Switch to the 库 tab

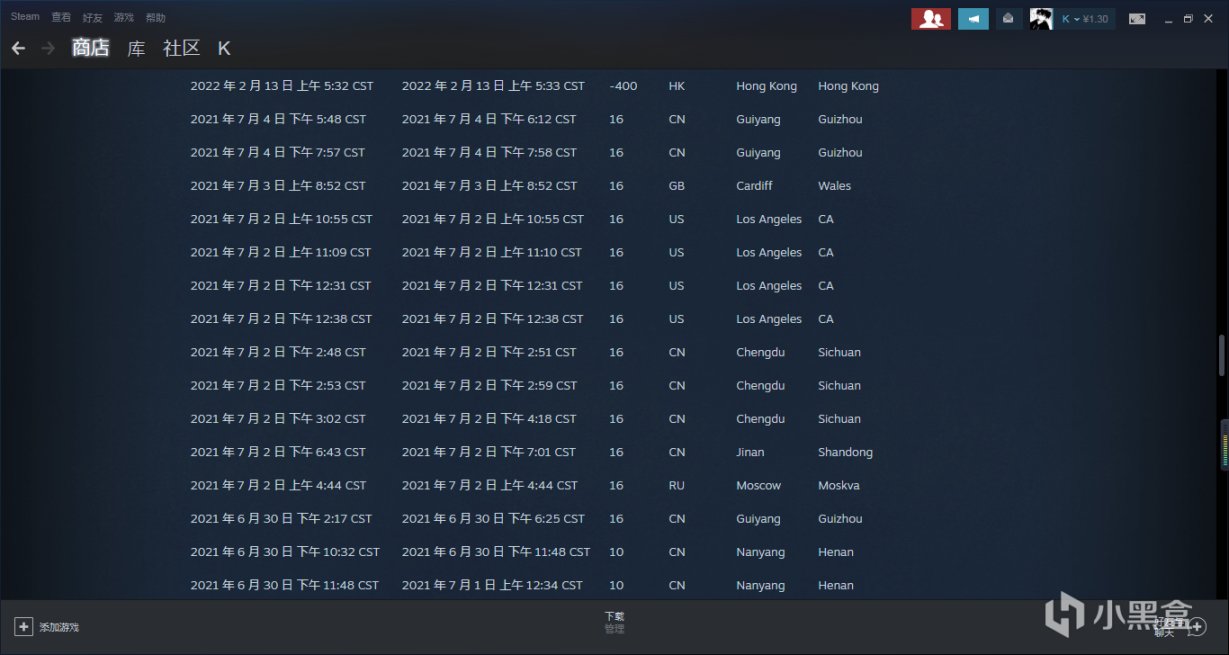click(136, 48)
